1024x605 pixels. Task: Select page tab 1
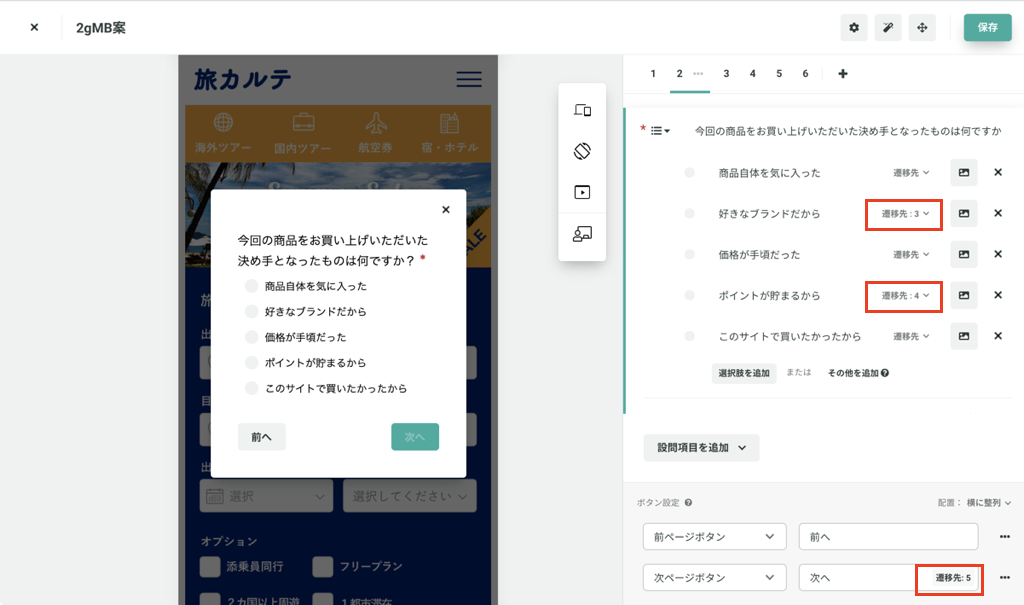pyautogui.click(x=652, y=74)
